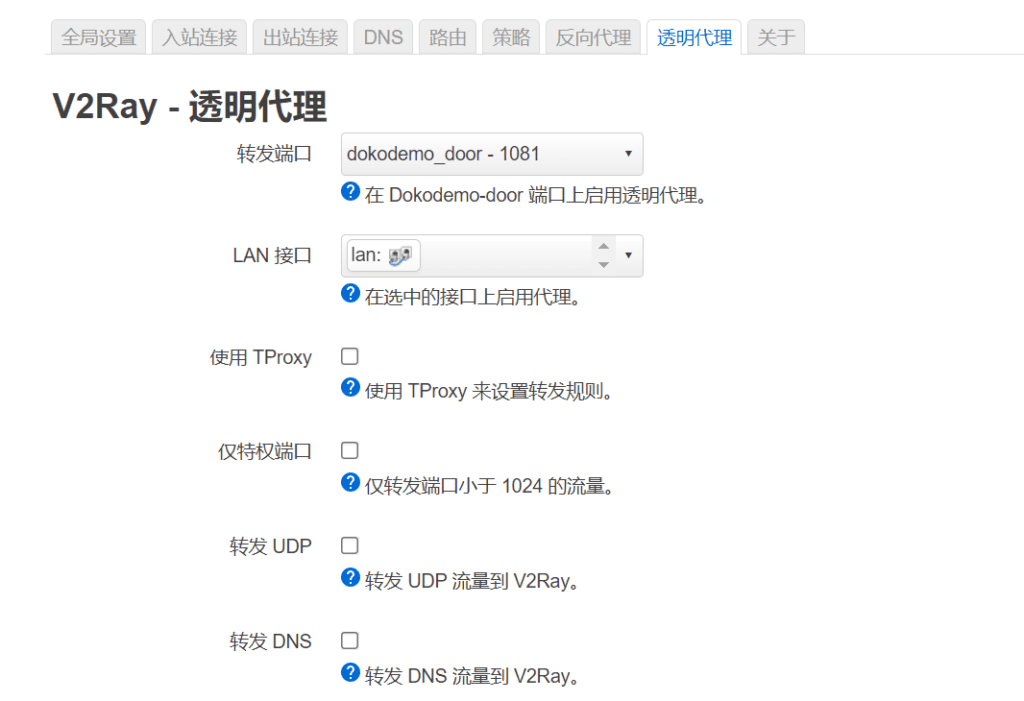Check the 仅特权端口 option

click(349, 450)
